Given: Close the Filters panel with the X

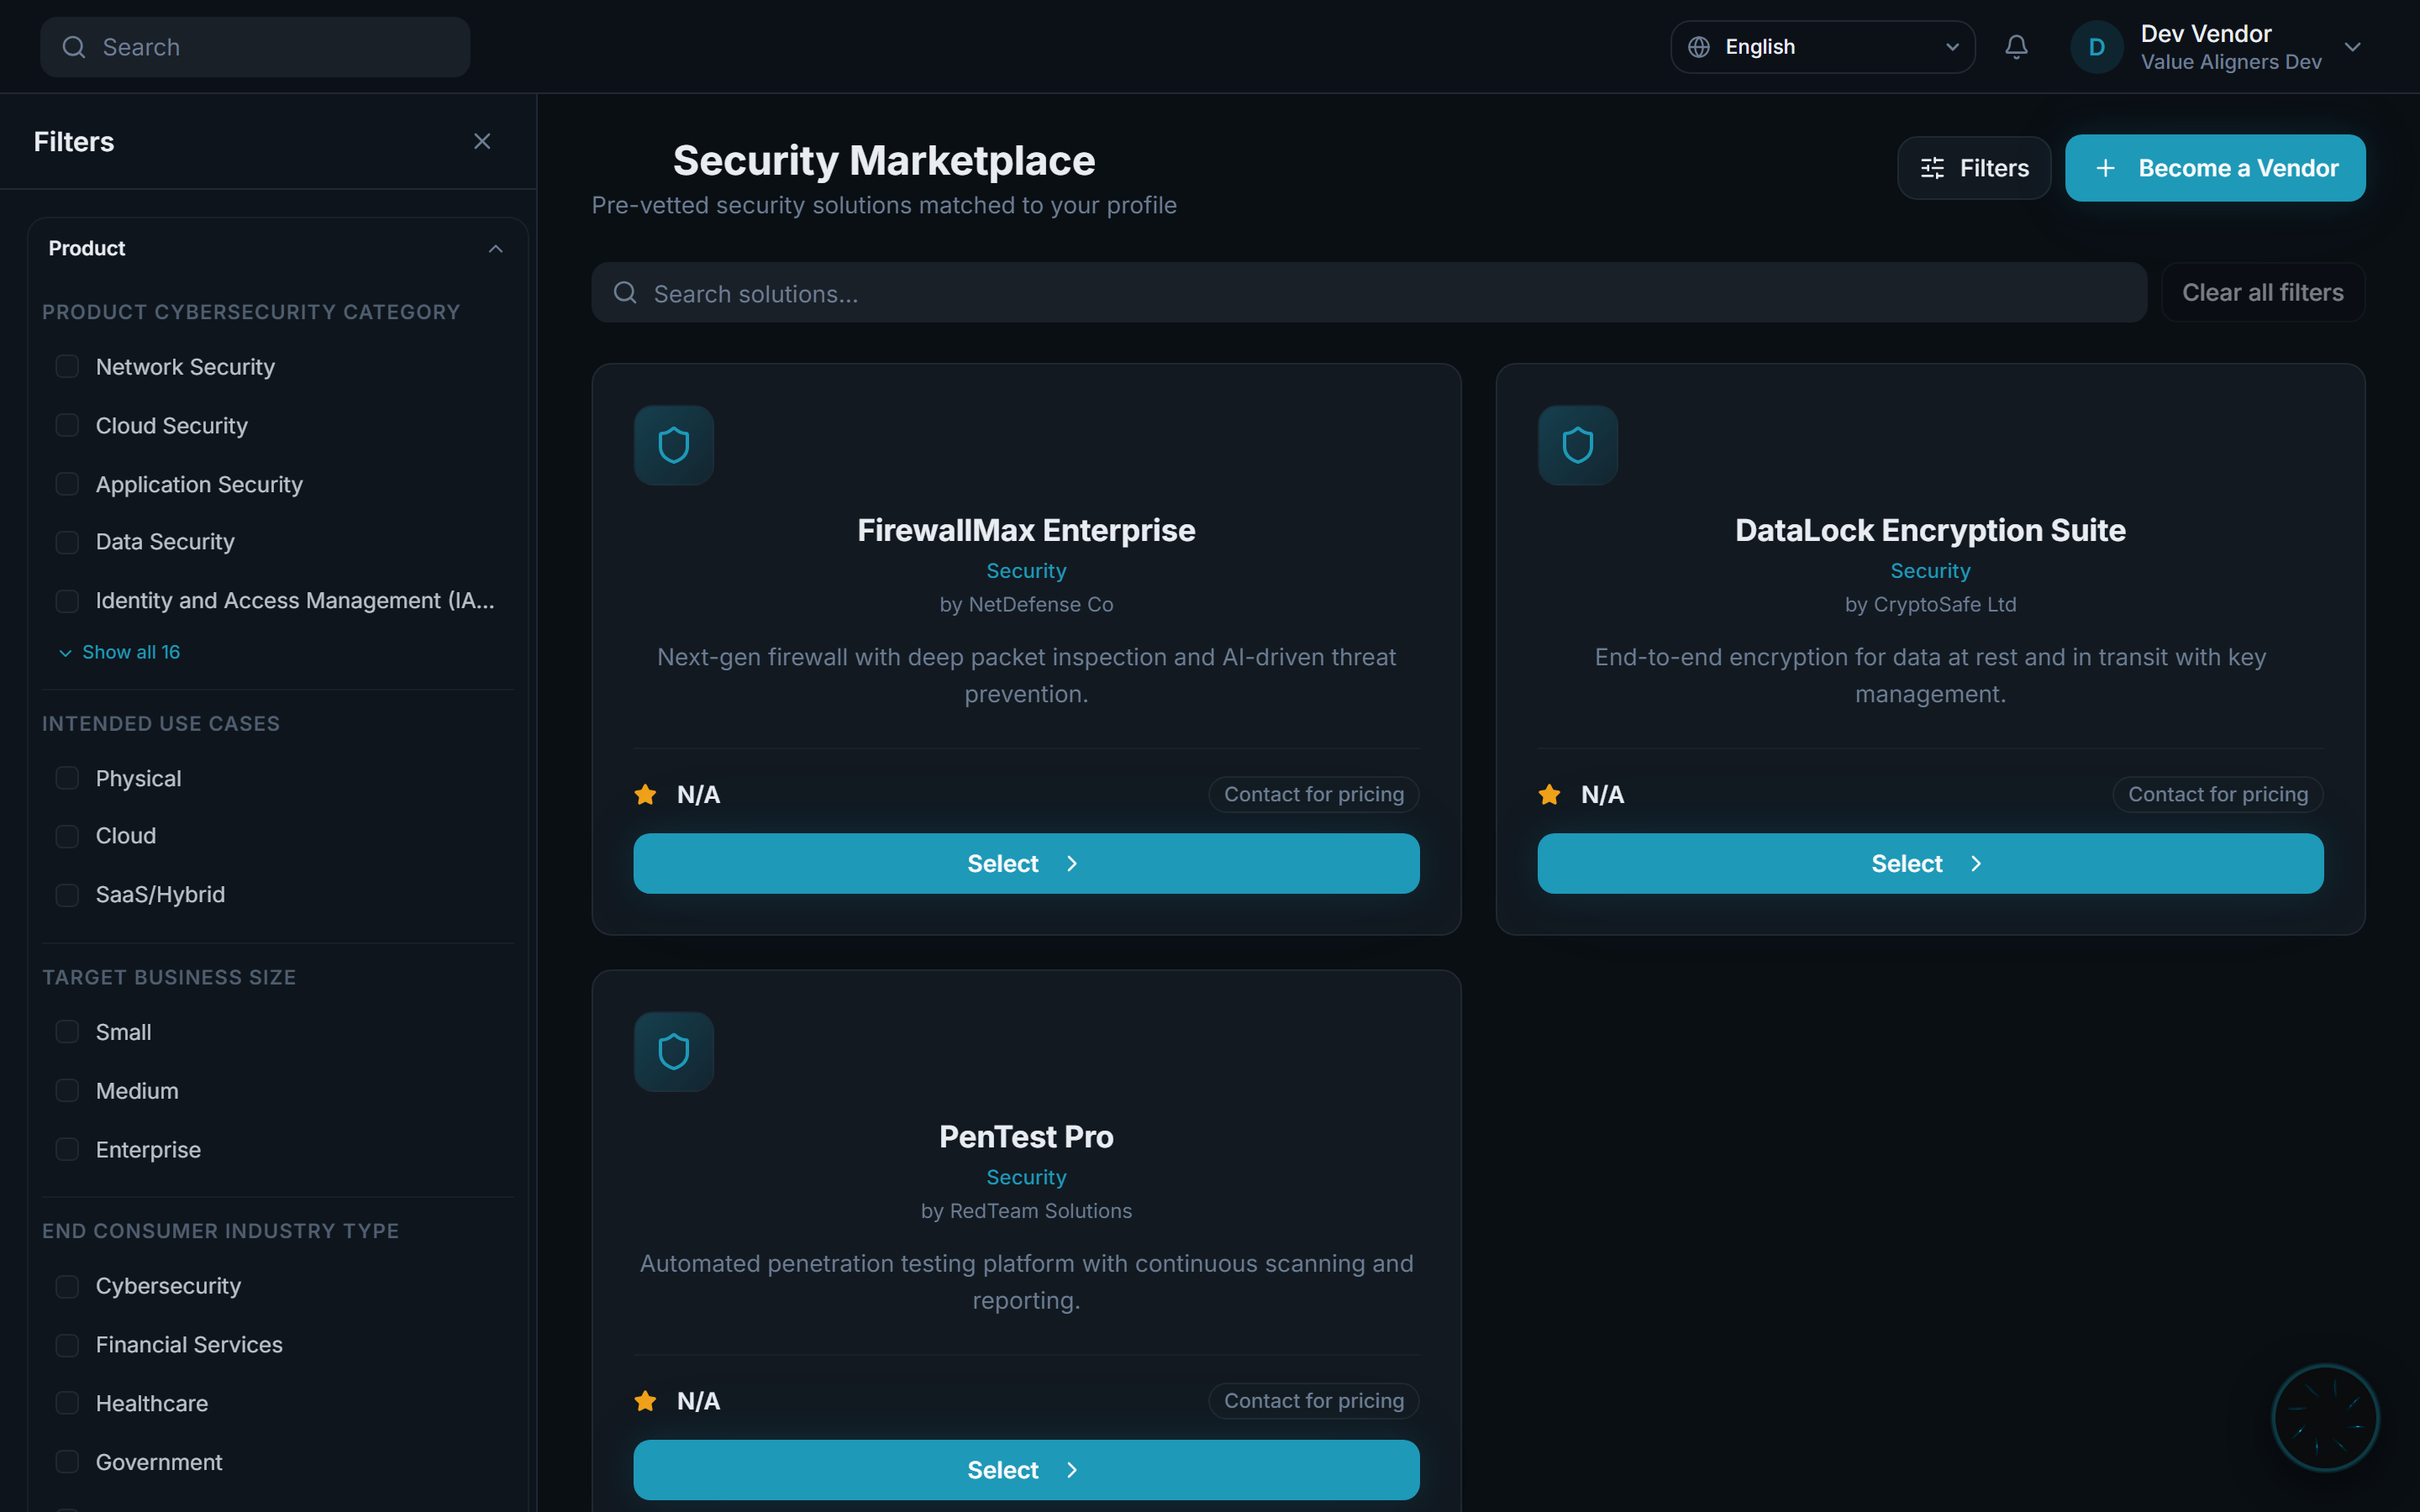Looking at the screenshot, I should (x=482, y=141).
